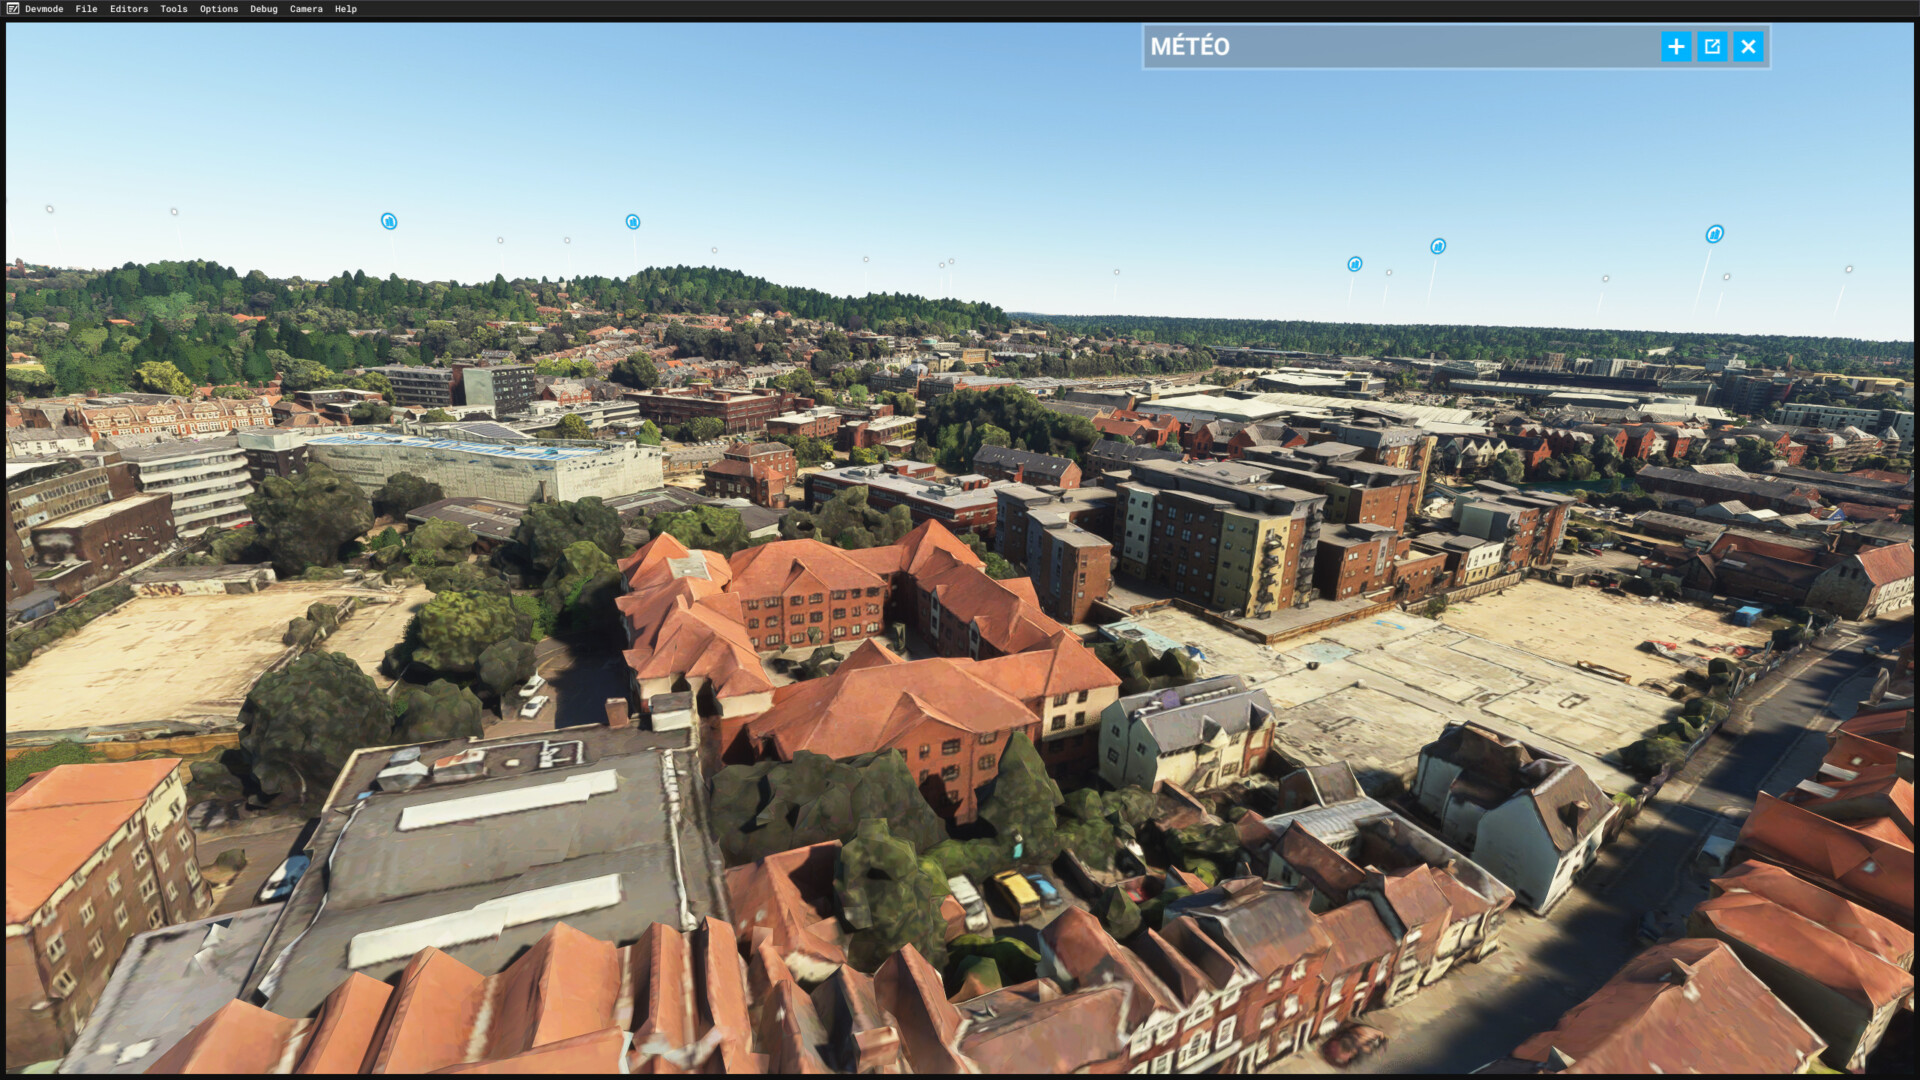Pop out the Météo panel to window
1920x1080 pixels.
[1712, 47]
